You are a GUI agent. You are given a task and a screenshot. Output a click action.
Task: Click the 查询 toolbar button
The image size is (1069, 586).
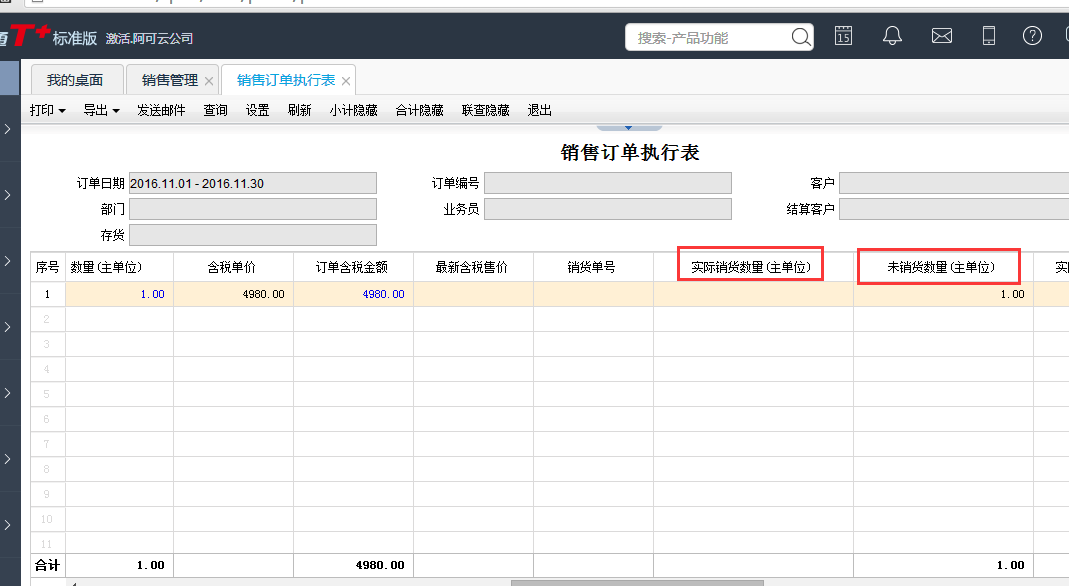(215, 110)
